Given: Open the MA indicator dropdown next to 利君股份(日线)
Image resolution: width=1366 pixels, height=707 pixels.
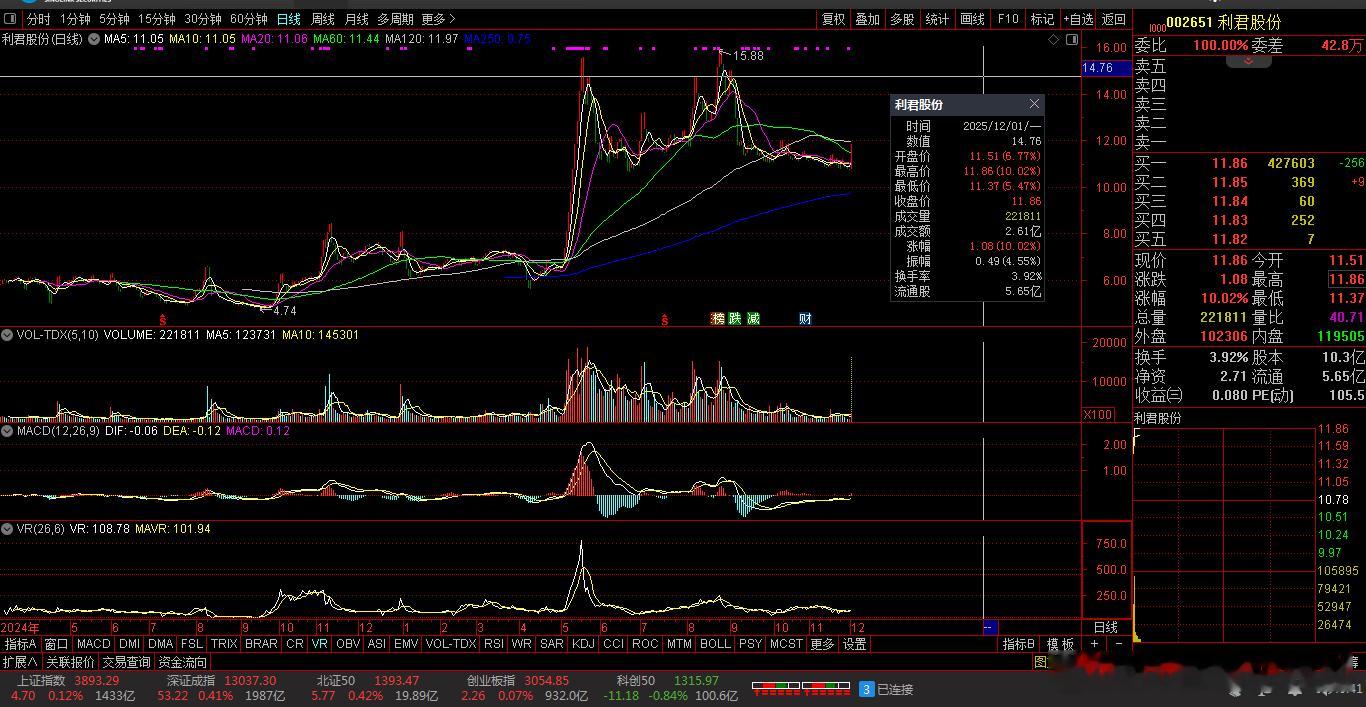Looking at the screenshot, I should tap(94, 39).
